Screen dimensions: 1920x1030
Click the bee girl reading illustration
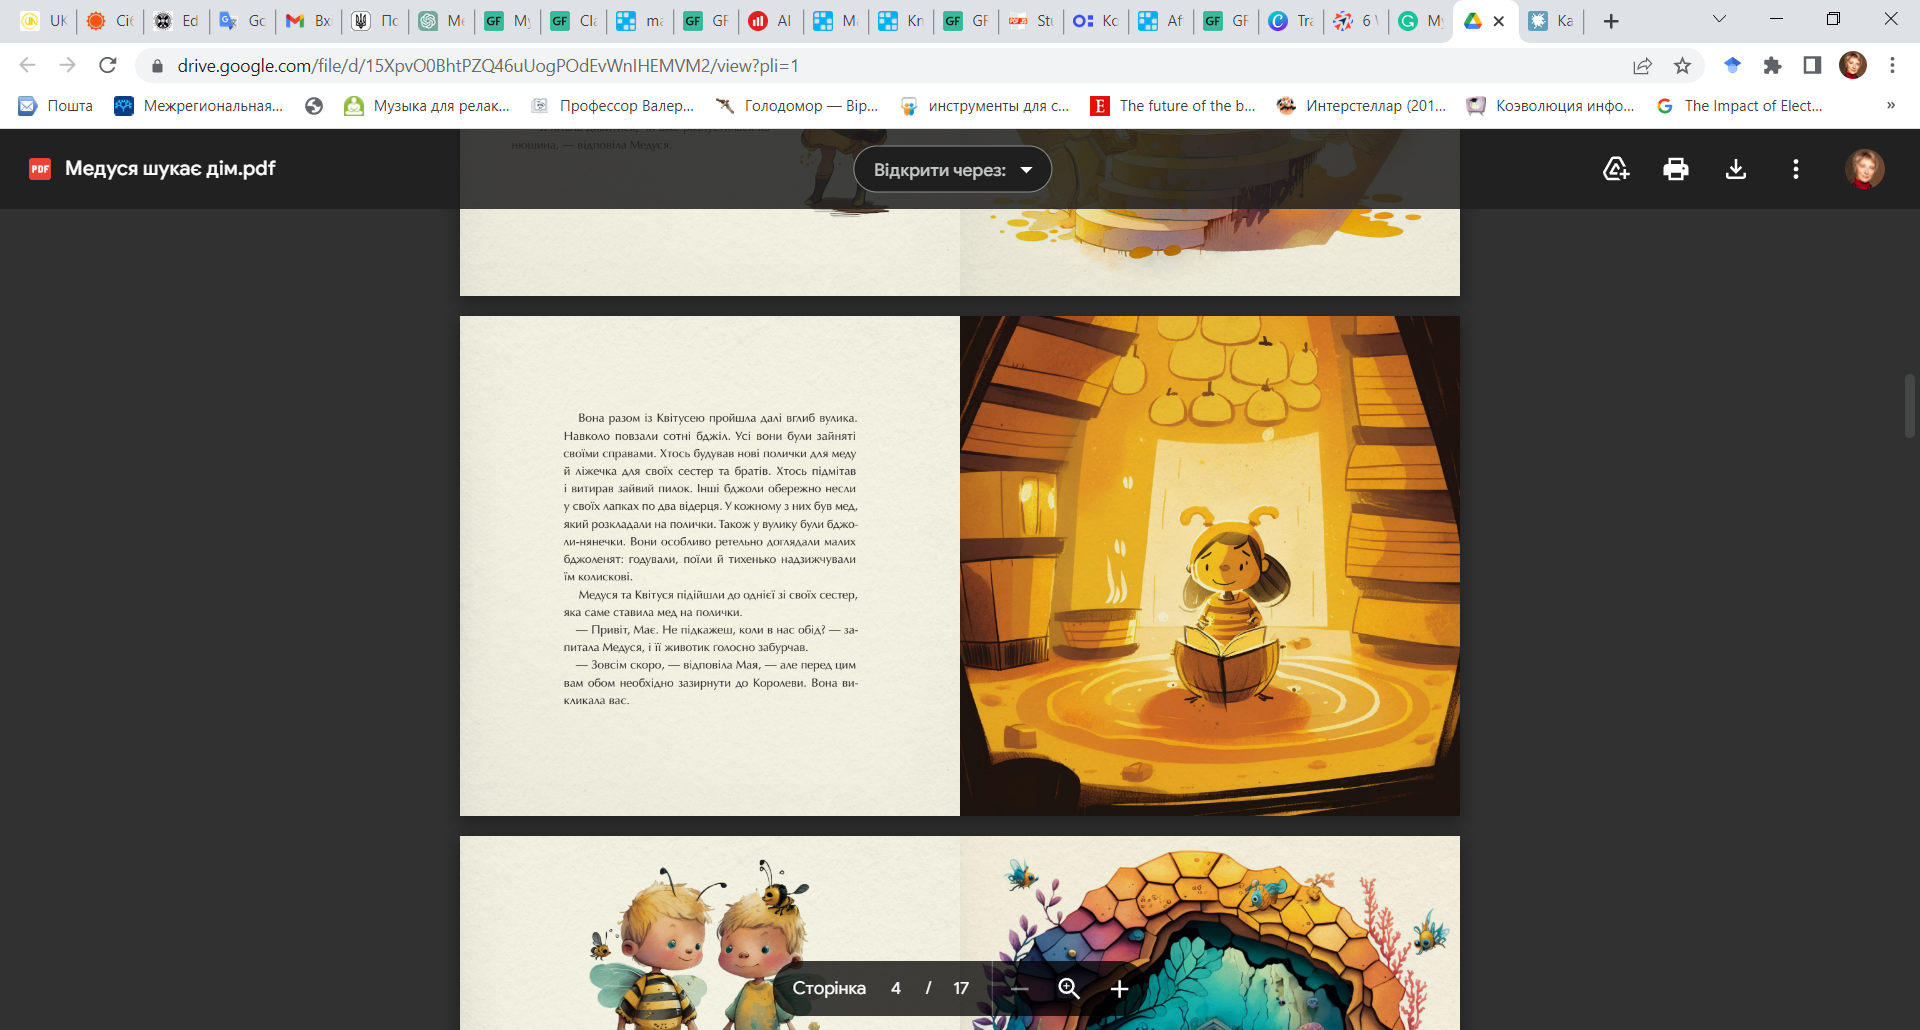[x=1210, y=566]
